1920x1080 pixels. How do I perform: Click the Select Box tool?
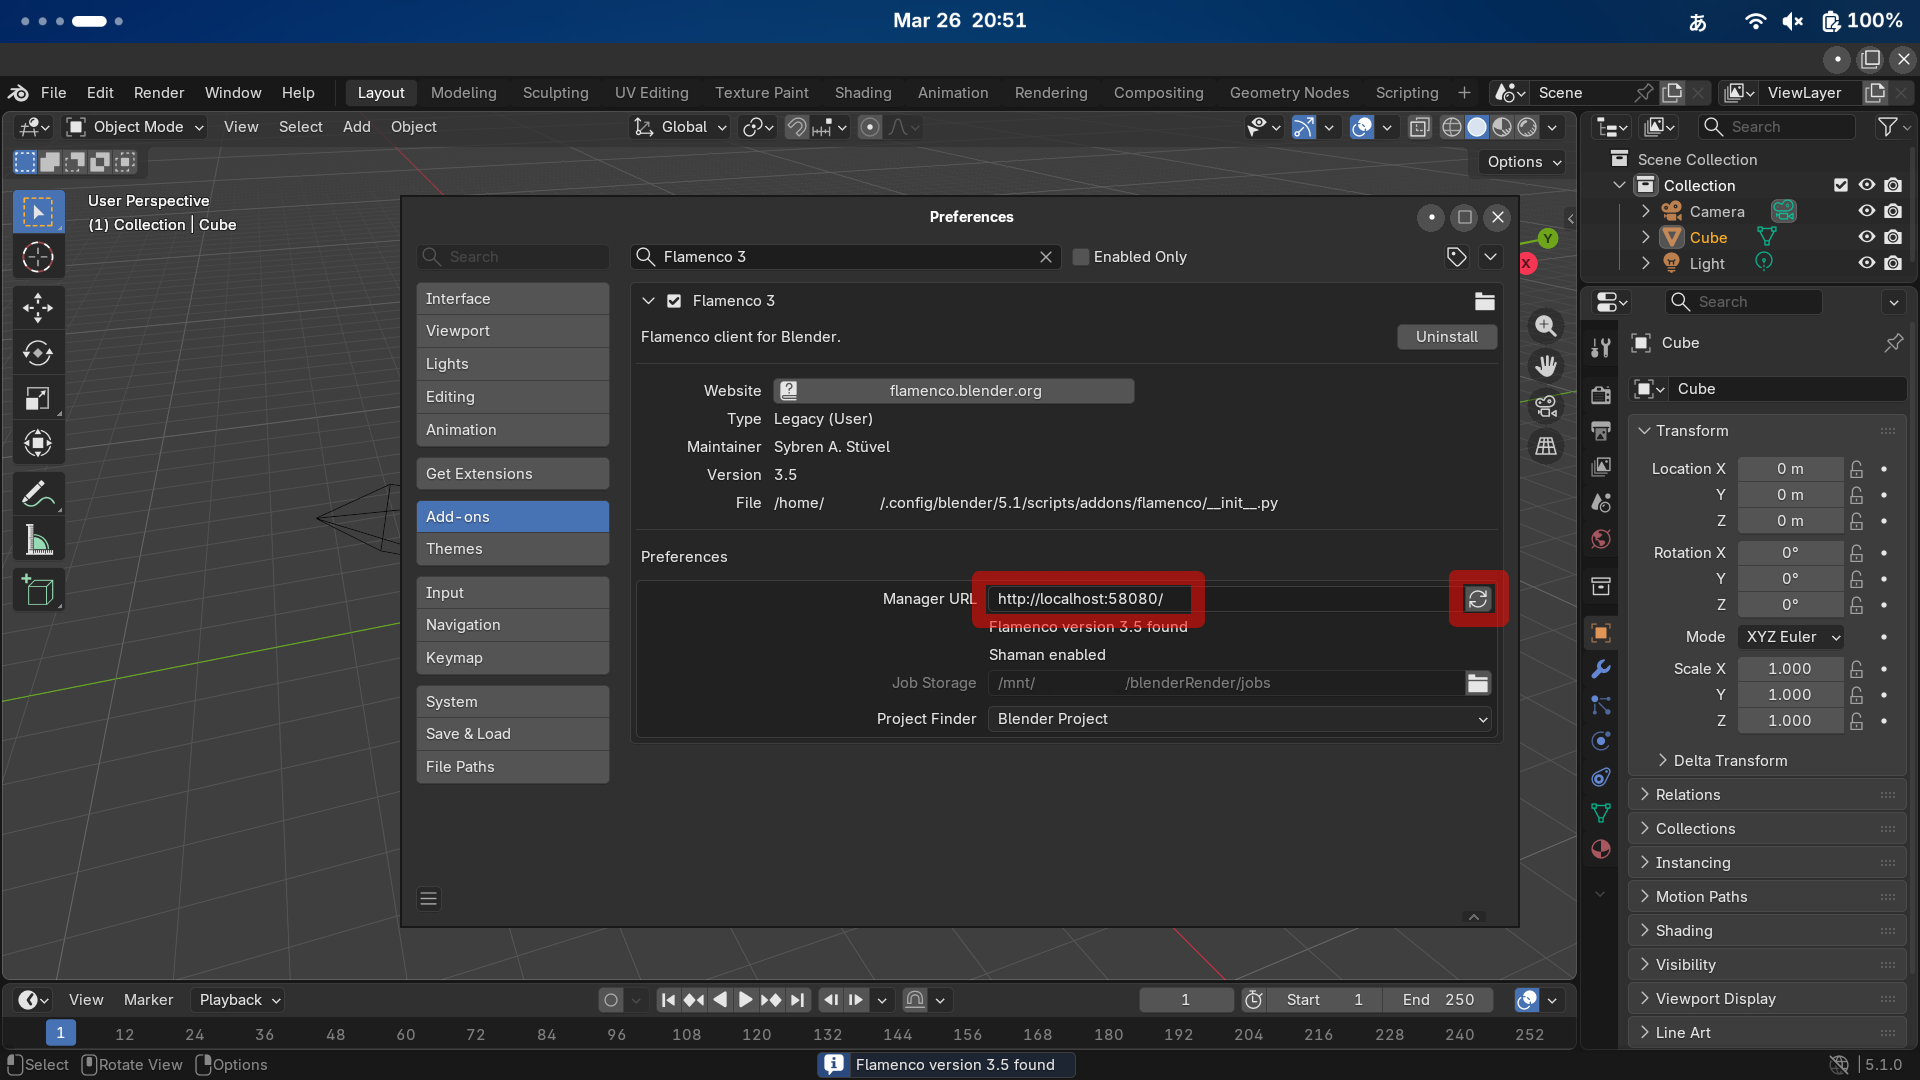pos(38,212)
